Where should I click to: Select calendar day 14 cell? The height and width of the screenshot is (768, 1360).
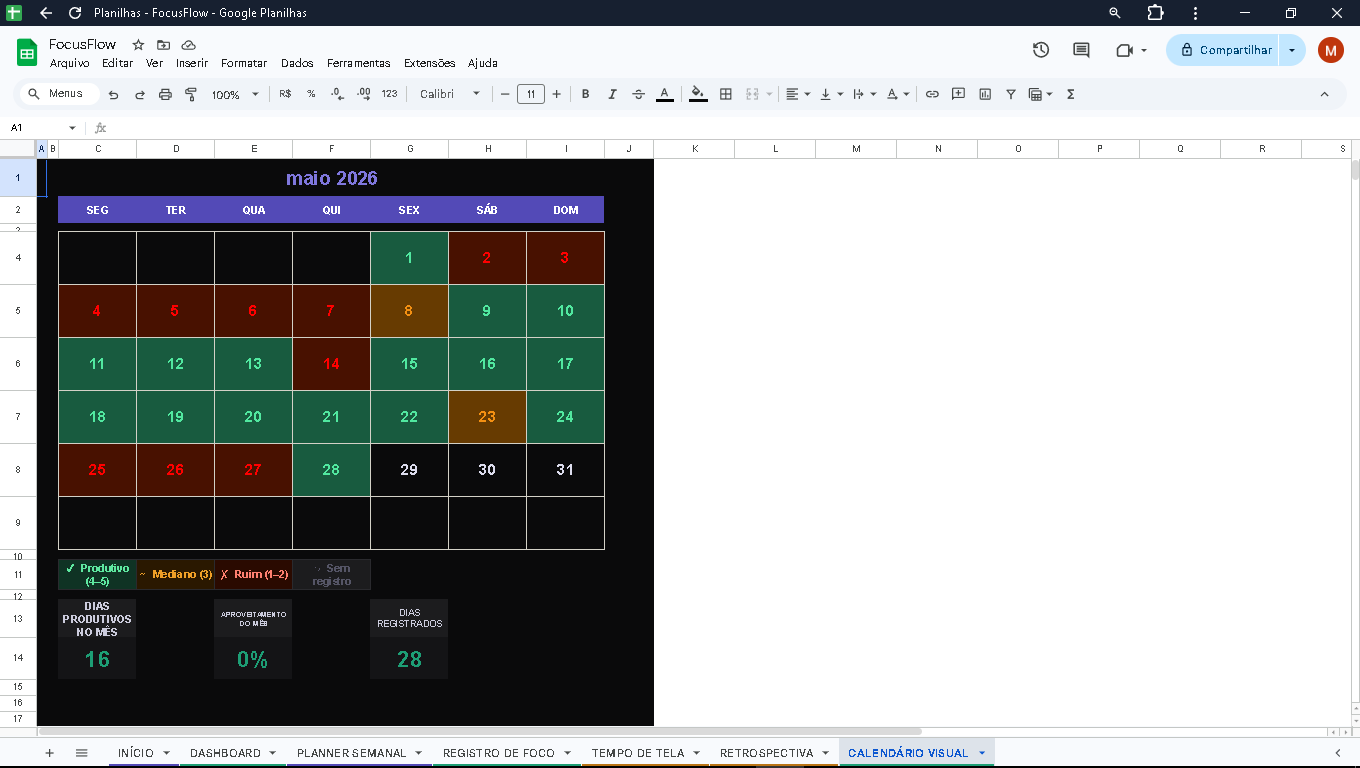(332, 364)
